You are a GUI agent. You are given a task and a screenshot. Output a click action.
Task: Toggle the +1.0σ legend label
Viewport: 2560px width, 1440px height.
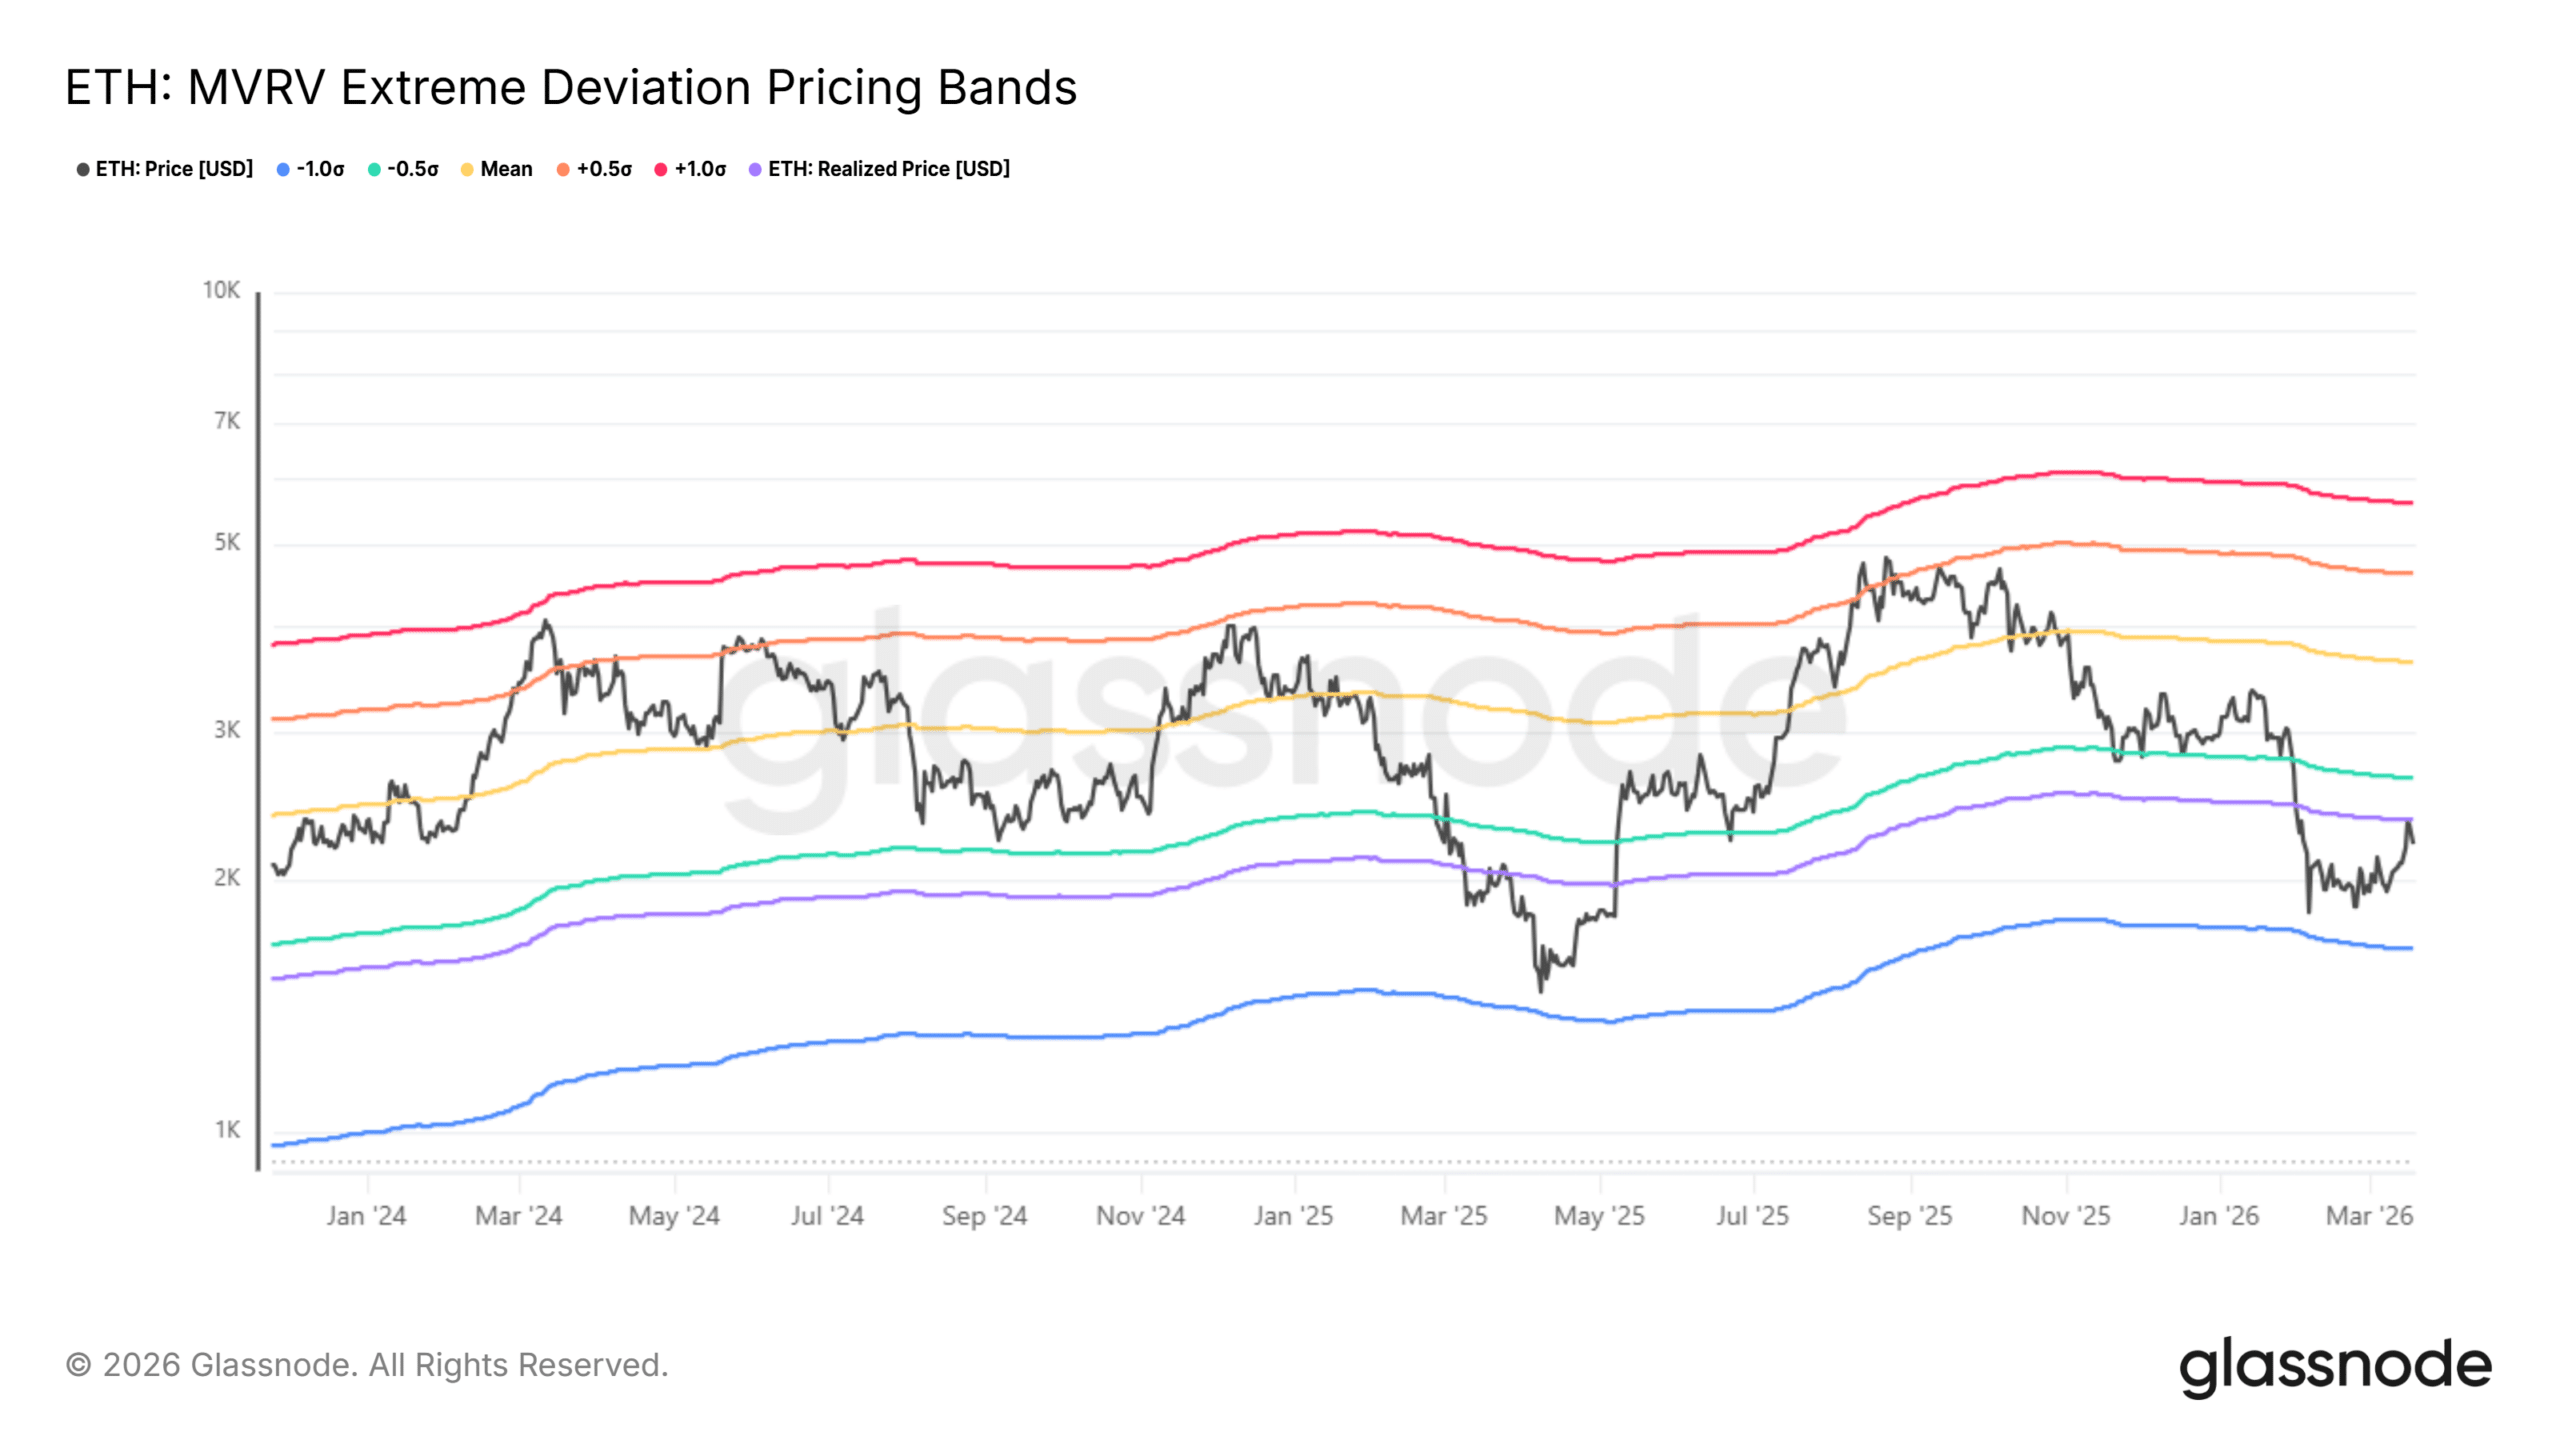699,169
